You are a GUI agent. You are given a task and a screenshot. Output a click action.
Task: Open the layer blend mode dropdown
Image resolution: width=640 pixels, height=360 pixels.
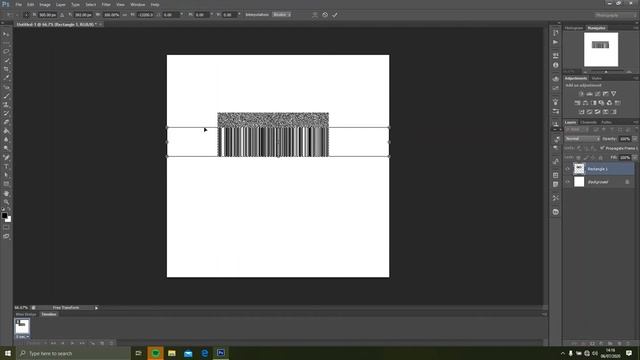(582, 139)
